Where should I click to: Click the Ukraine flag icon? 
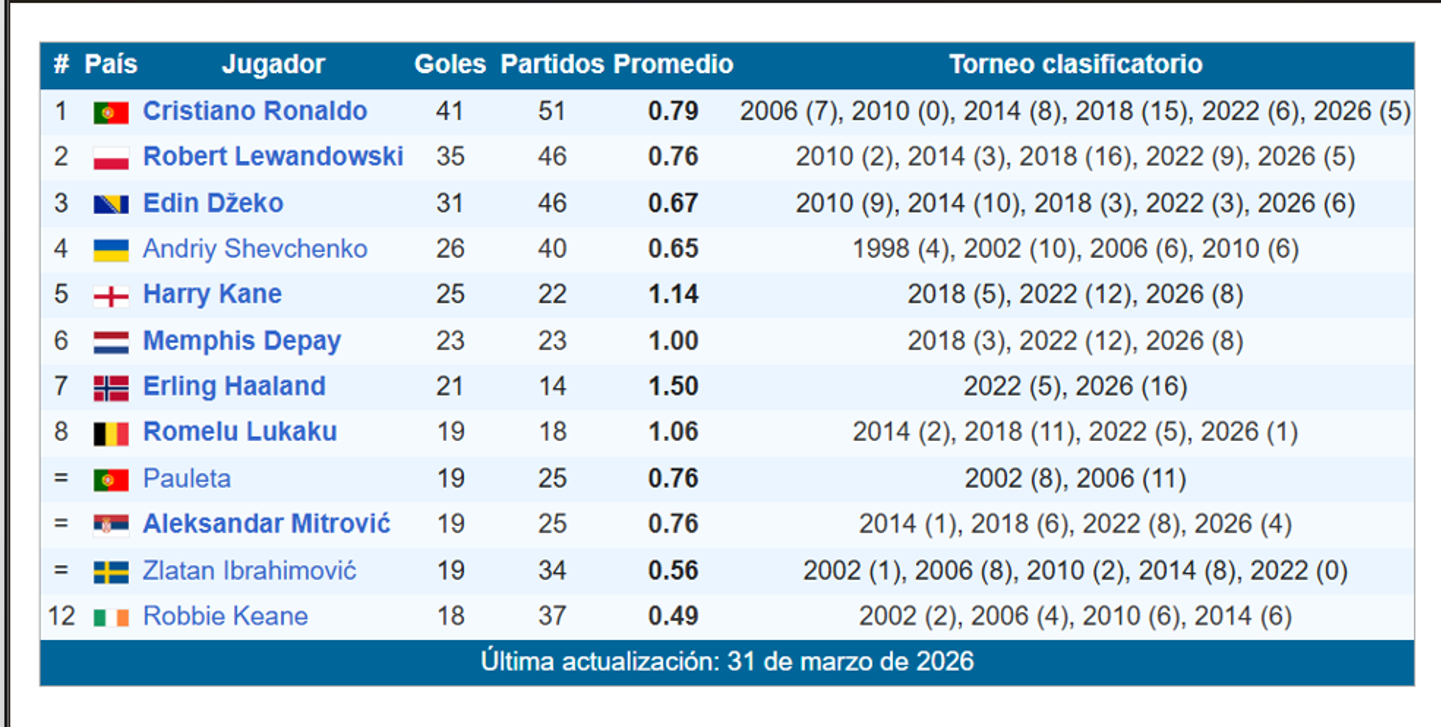click(x=111, y=250)
